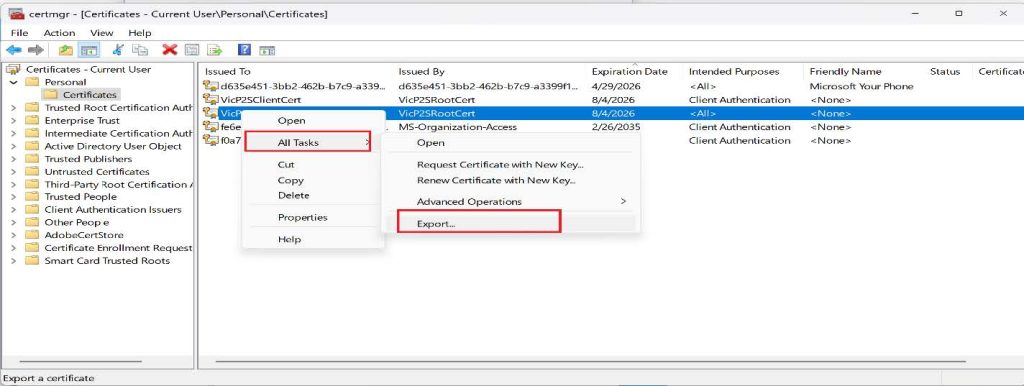This screenshot has height=386, width=1024.
Task: Open the View menu
Action: (101, 33)
